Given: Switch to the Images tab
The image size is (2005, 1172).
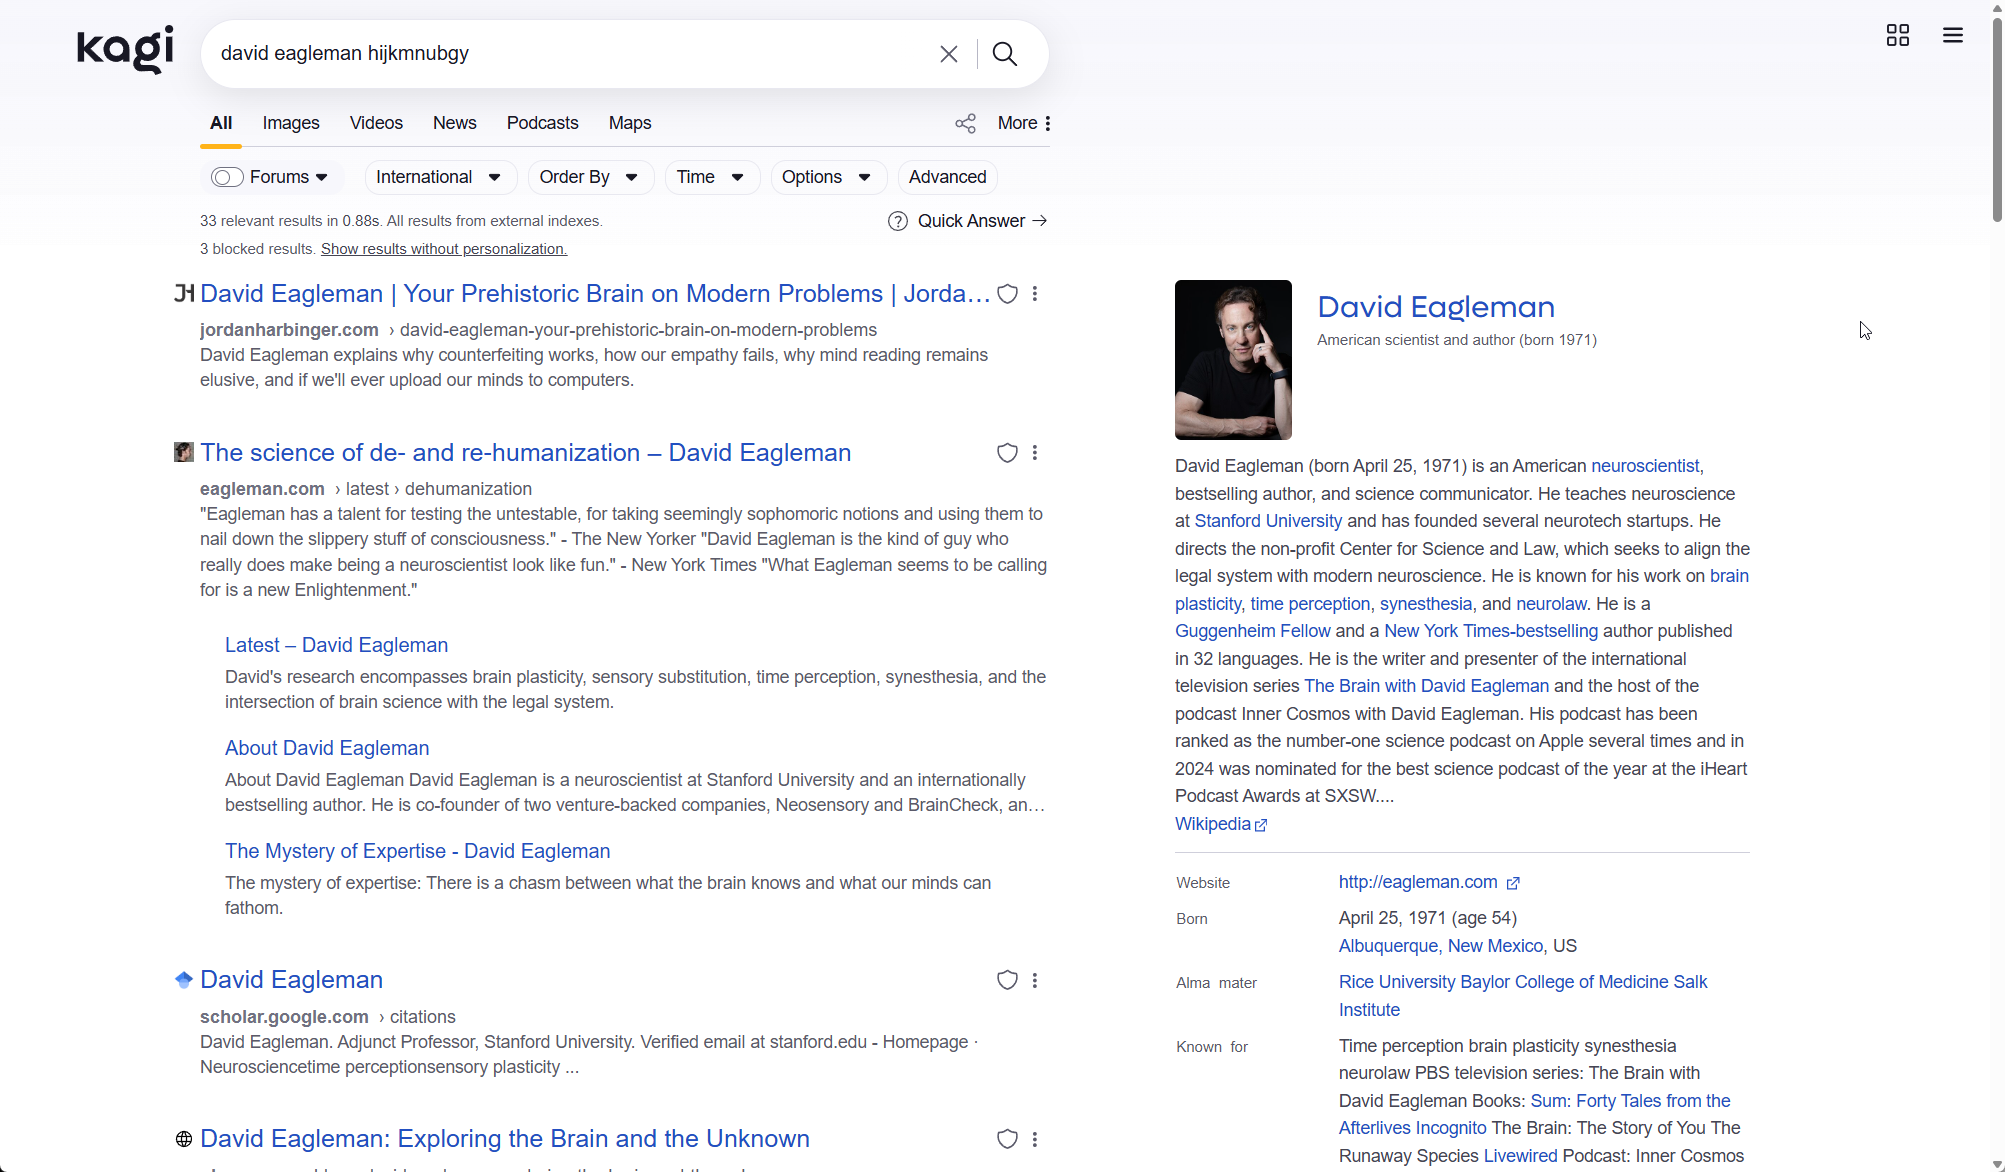Looking at the screenshot, I should [291, 123].
